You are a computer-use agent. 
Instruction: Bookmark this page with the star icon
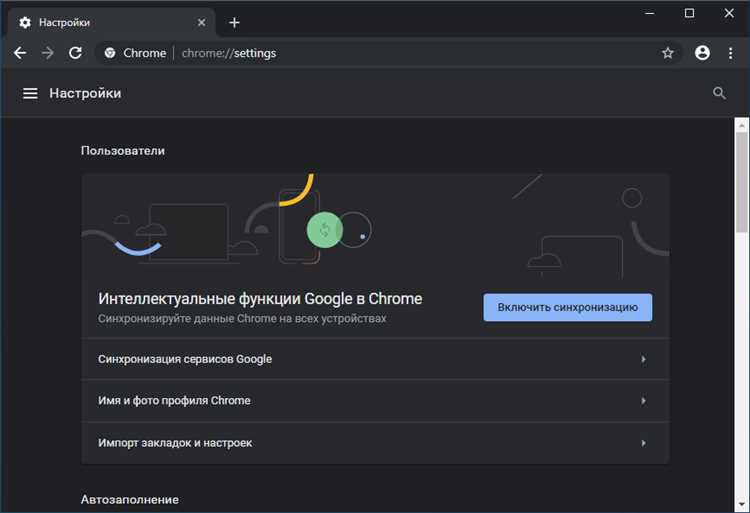[668, 53]
